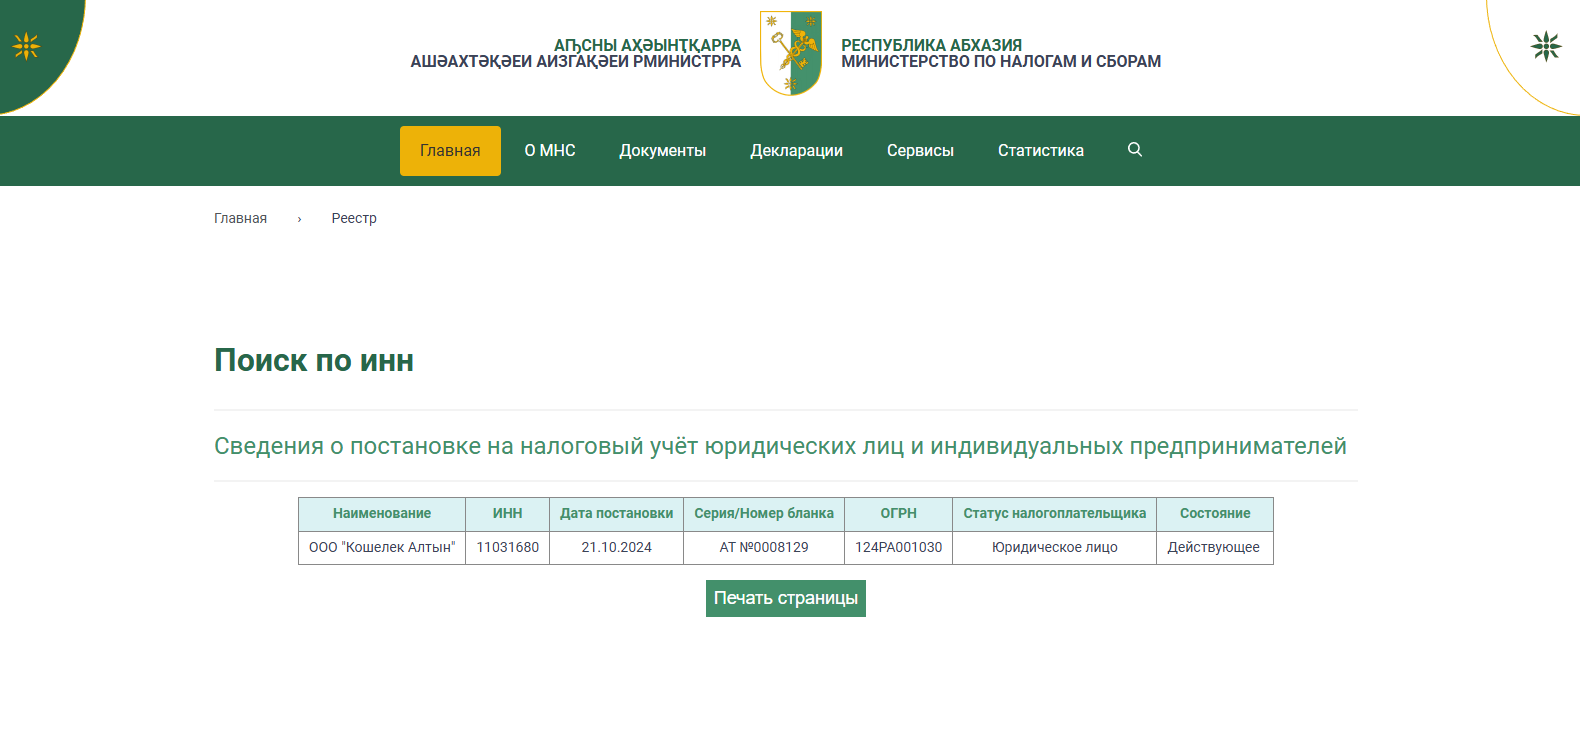Click the Abkhaz-language ministry title text
The image size is (1580, 745).
(576, 53)
